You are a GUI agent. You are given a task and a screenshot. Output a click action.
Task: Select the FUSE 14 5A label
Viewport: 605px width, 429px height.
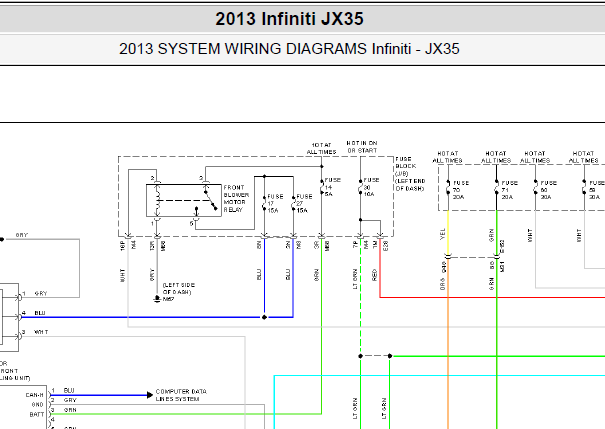332,187
